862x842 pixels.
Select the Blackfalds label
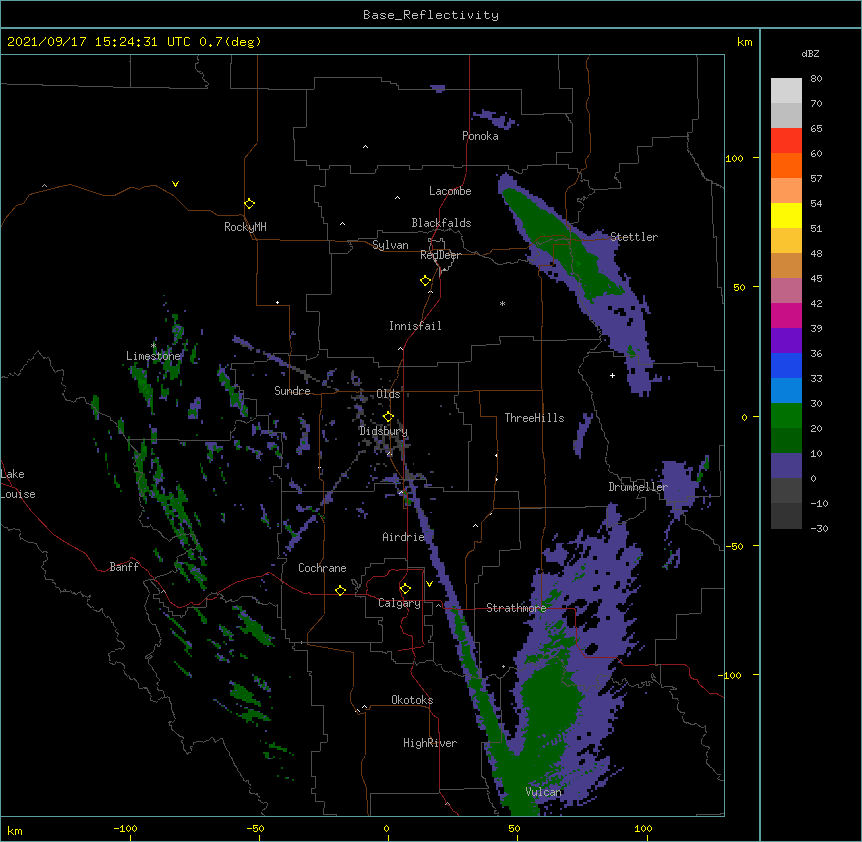tap(441, 223)
